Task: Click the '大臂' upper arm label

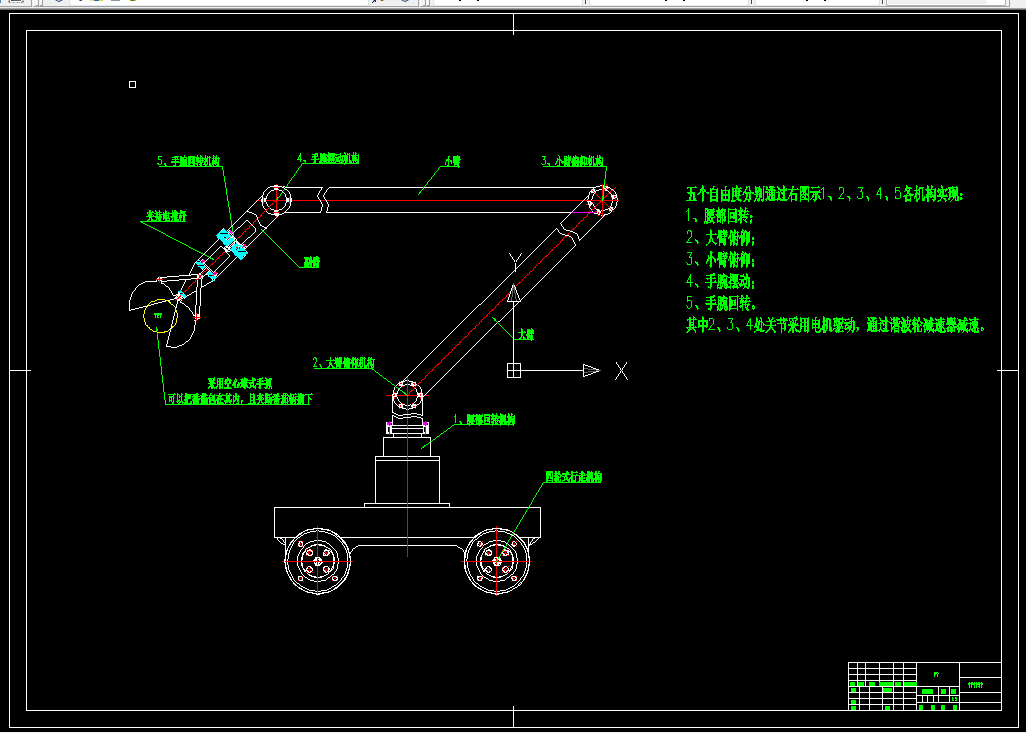Action: pos(525,334)
